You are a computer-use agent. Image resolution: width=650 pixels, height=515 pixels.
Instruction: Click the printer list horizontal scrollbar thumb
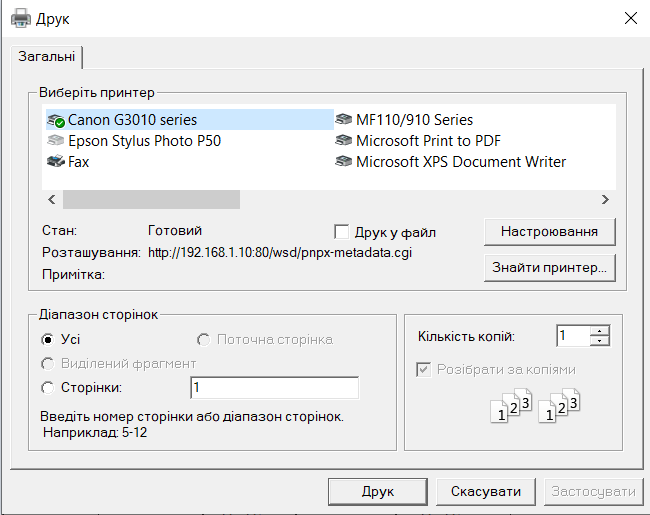151,199
